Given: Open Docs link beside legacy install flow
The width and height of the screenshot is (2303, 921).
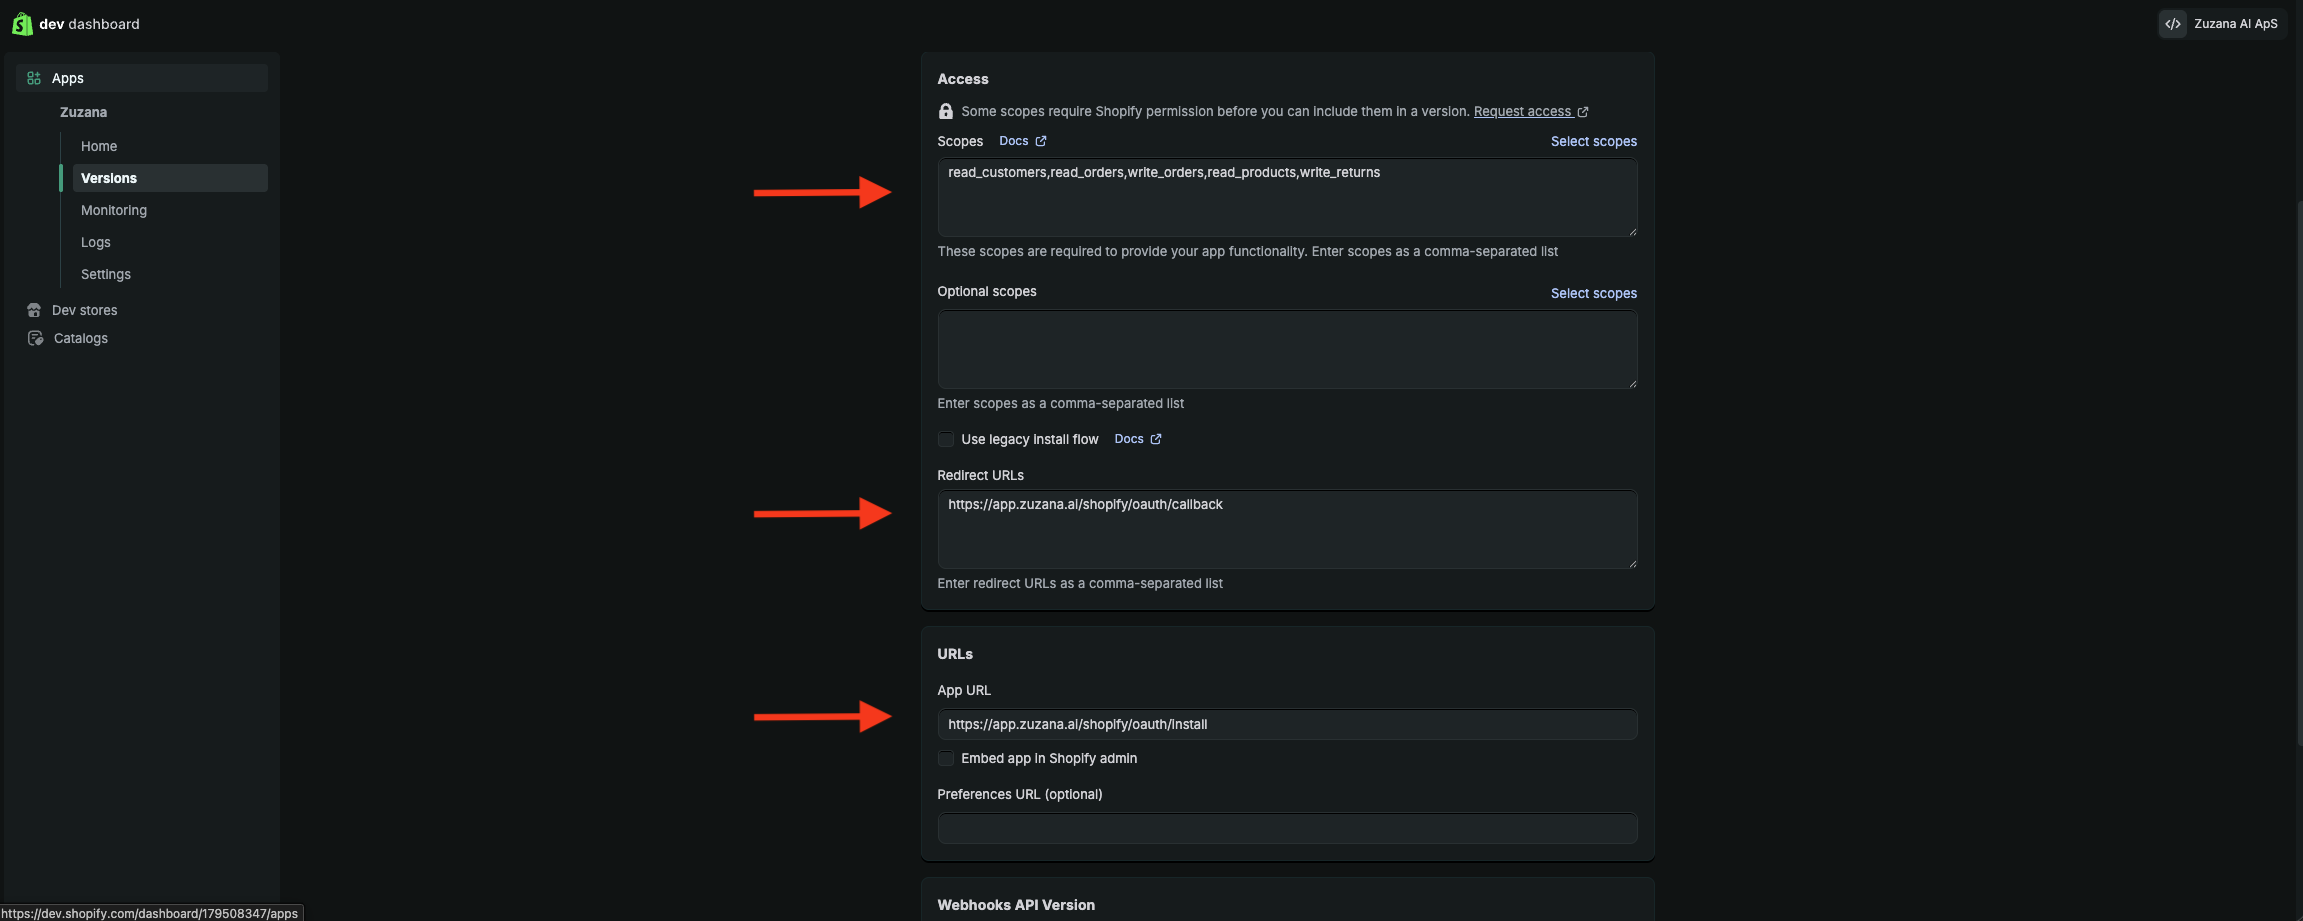Looking at the screenshot, I should tap(1129, 439).
